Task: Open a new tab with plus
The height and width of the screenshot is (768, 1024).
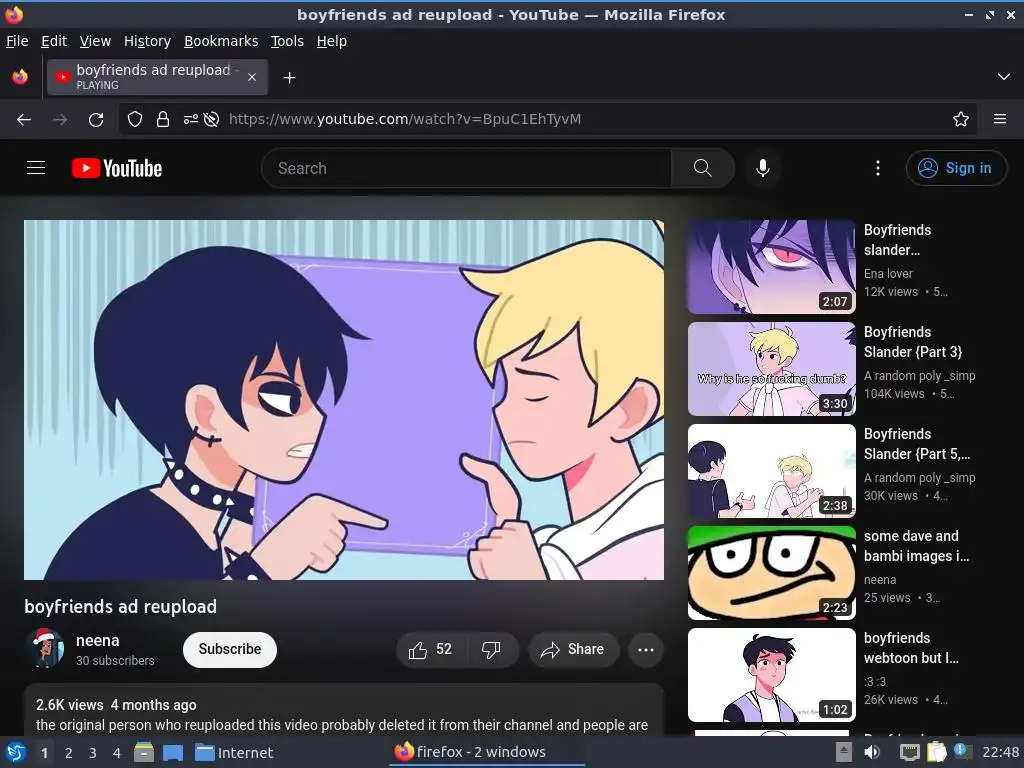Action: (289, 78)
